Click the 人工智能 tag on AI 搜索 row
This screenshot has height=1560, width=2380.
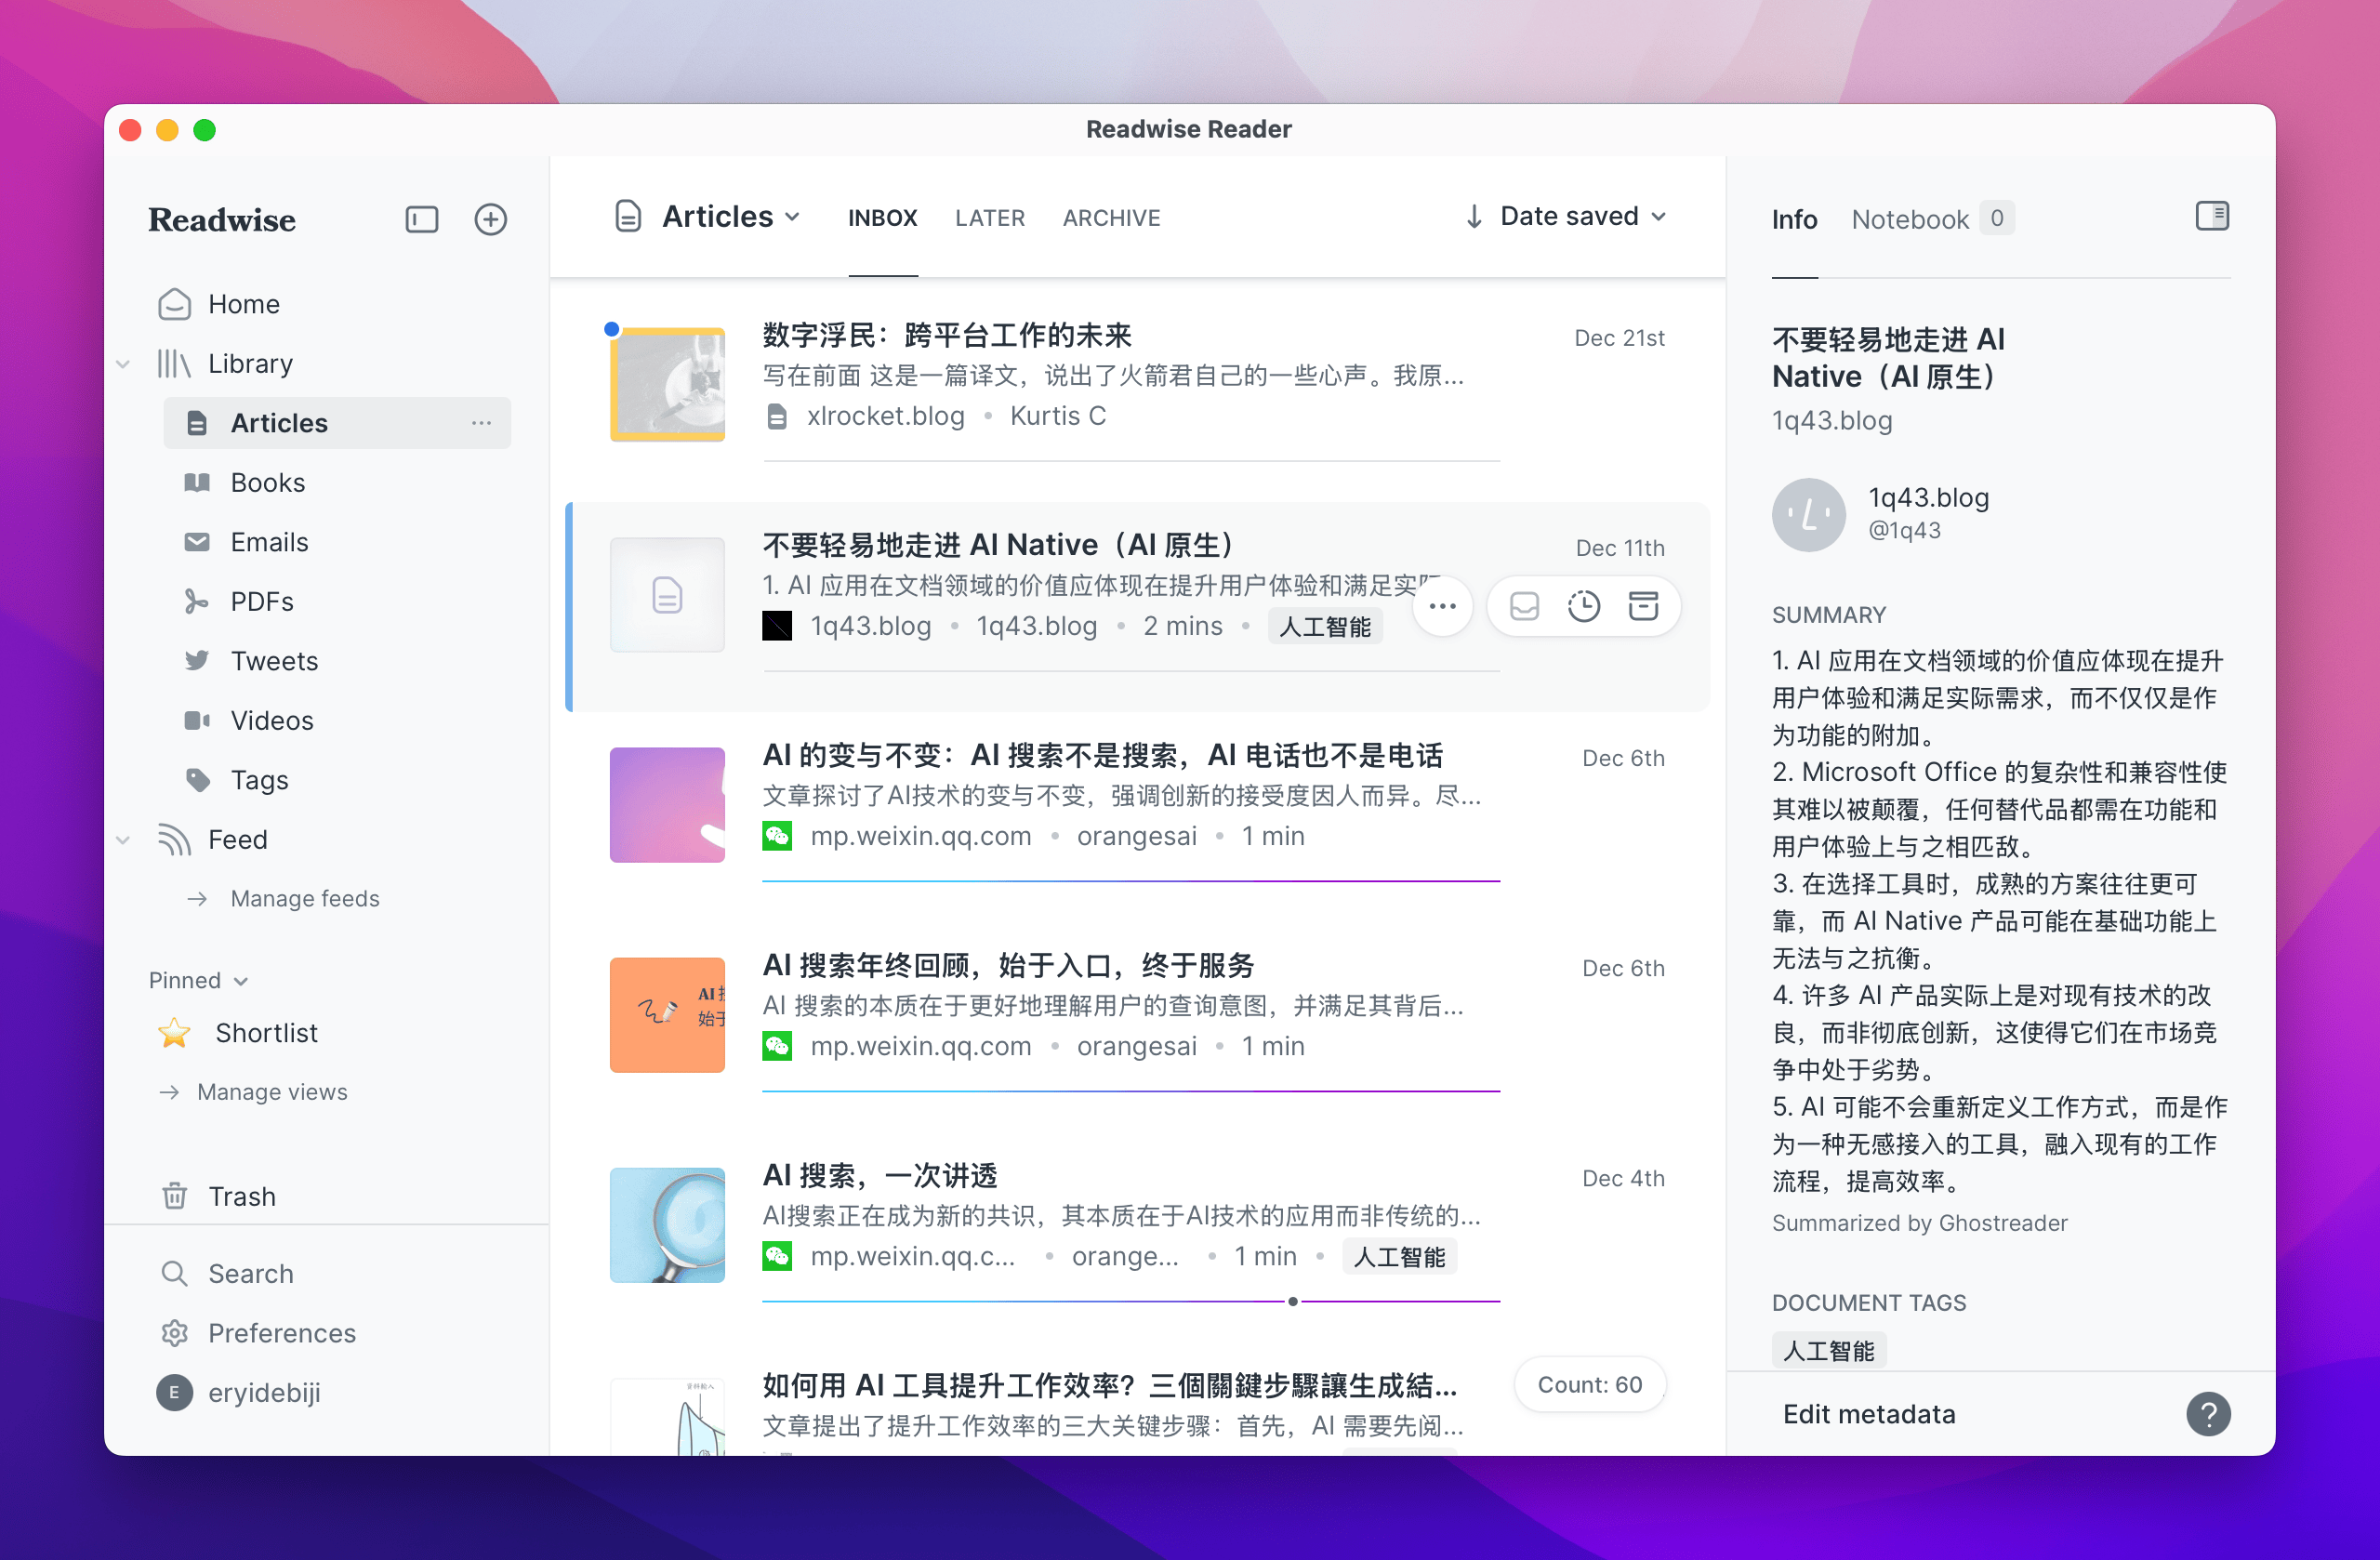(x=1399, y=1257)
